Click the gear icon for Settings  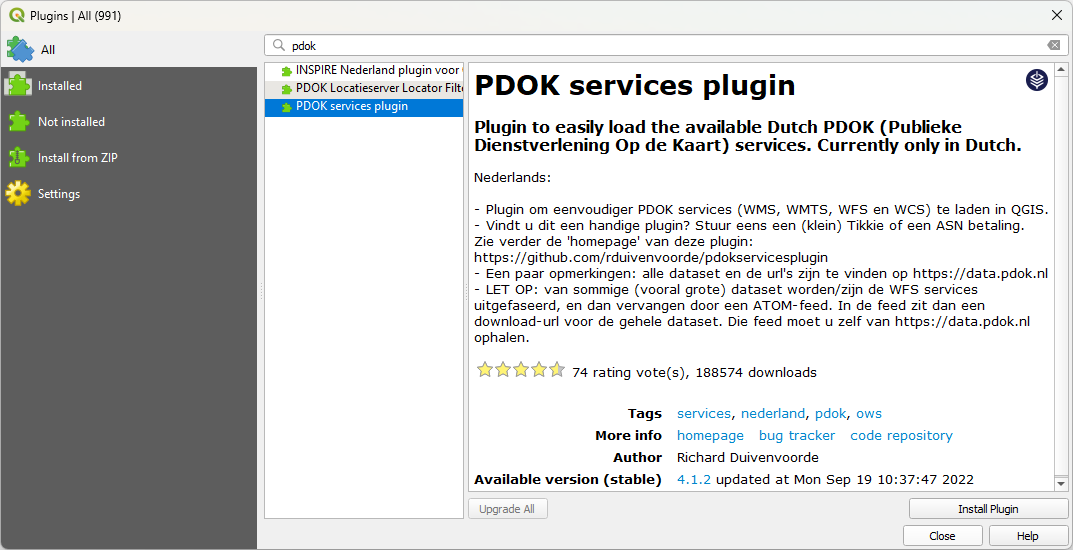[x=18, y=193]
